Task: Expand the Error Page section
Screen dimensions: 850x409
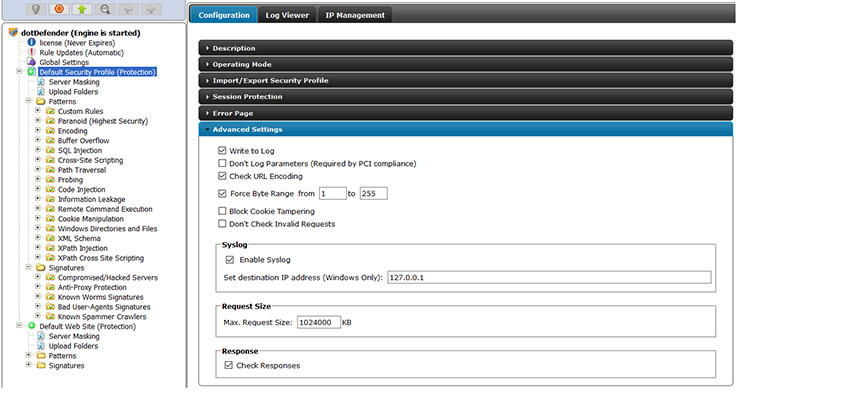Action: point(466,113)
